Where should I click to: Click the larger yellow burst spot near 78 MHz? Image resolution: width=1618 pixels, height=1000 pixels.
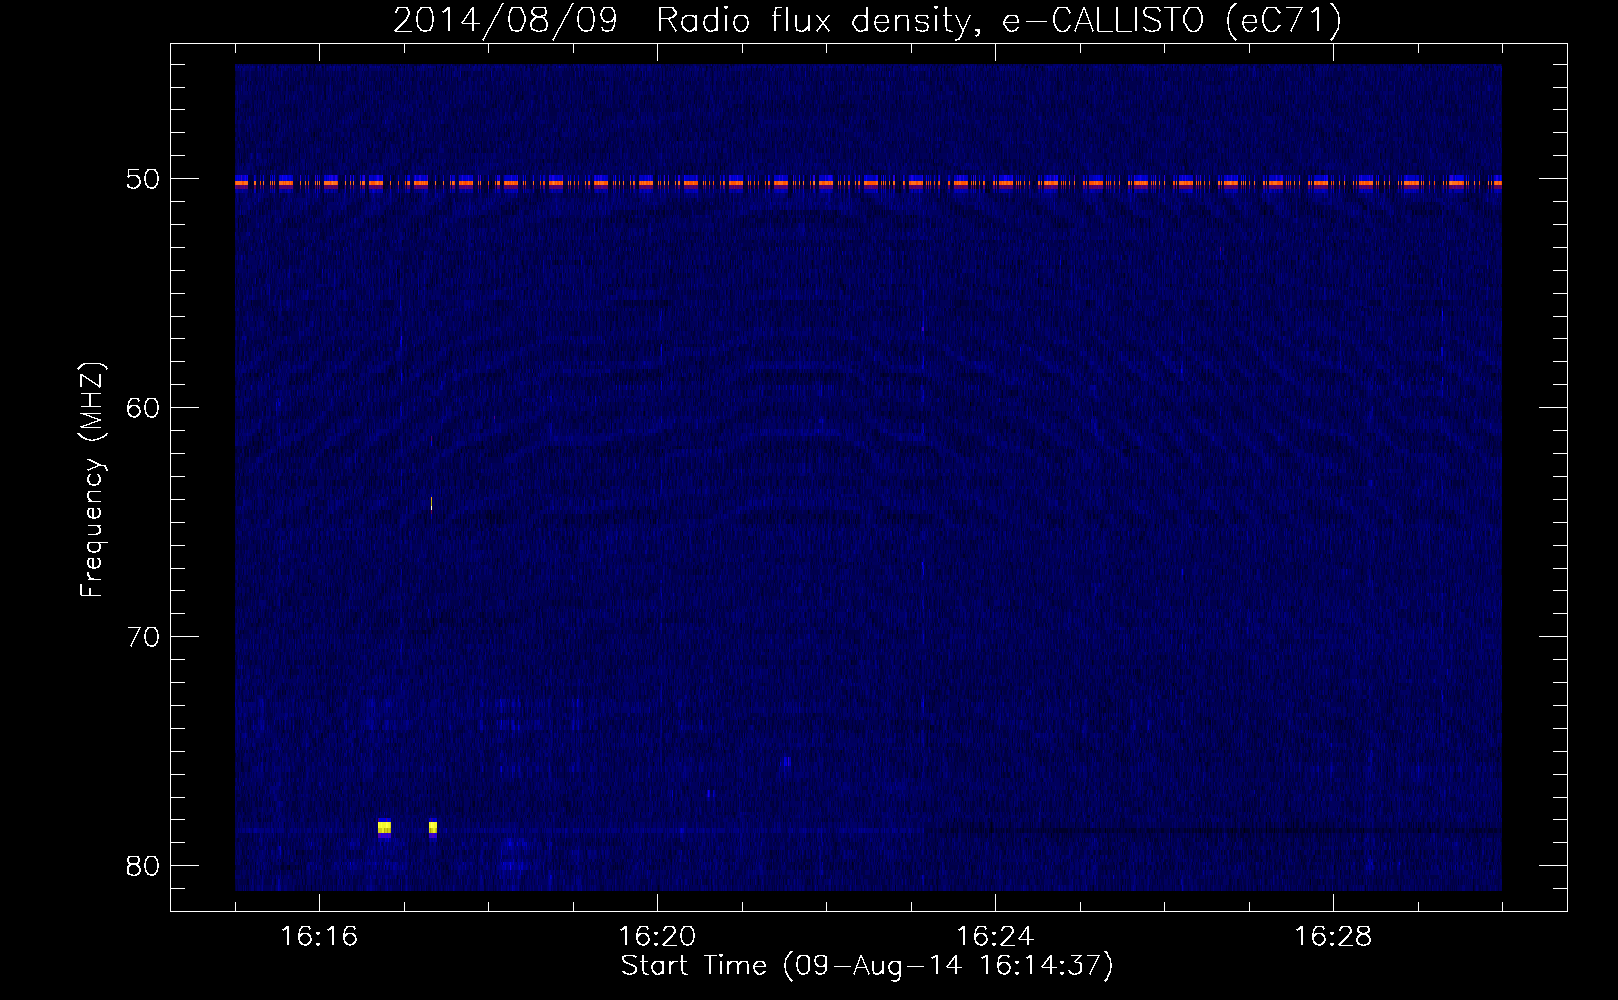pyautogui.click(x=384, y=827)
